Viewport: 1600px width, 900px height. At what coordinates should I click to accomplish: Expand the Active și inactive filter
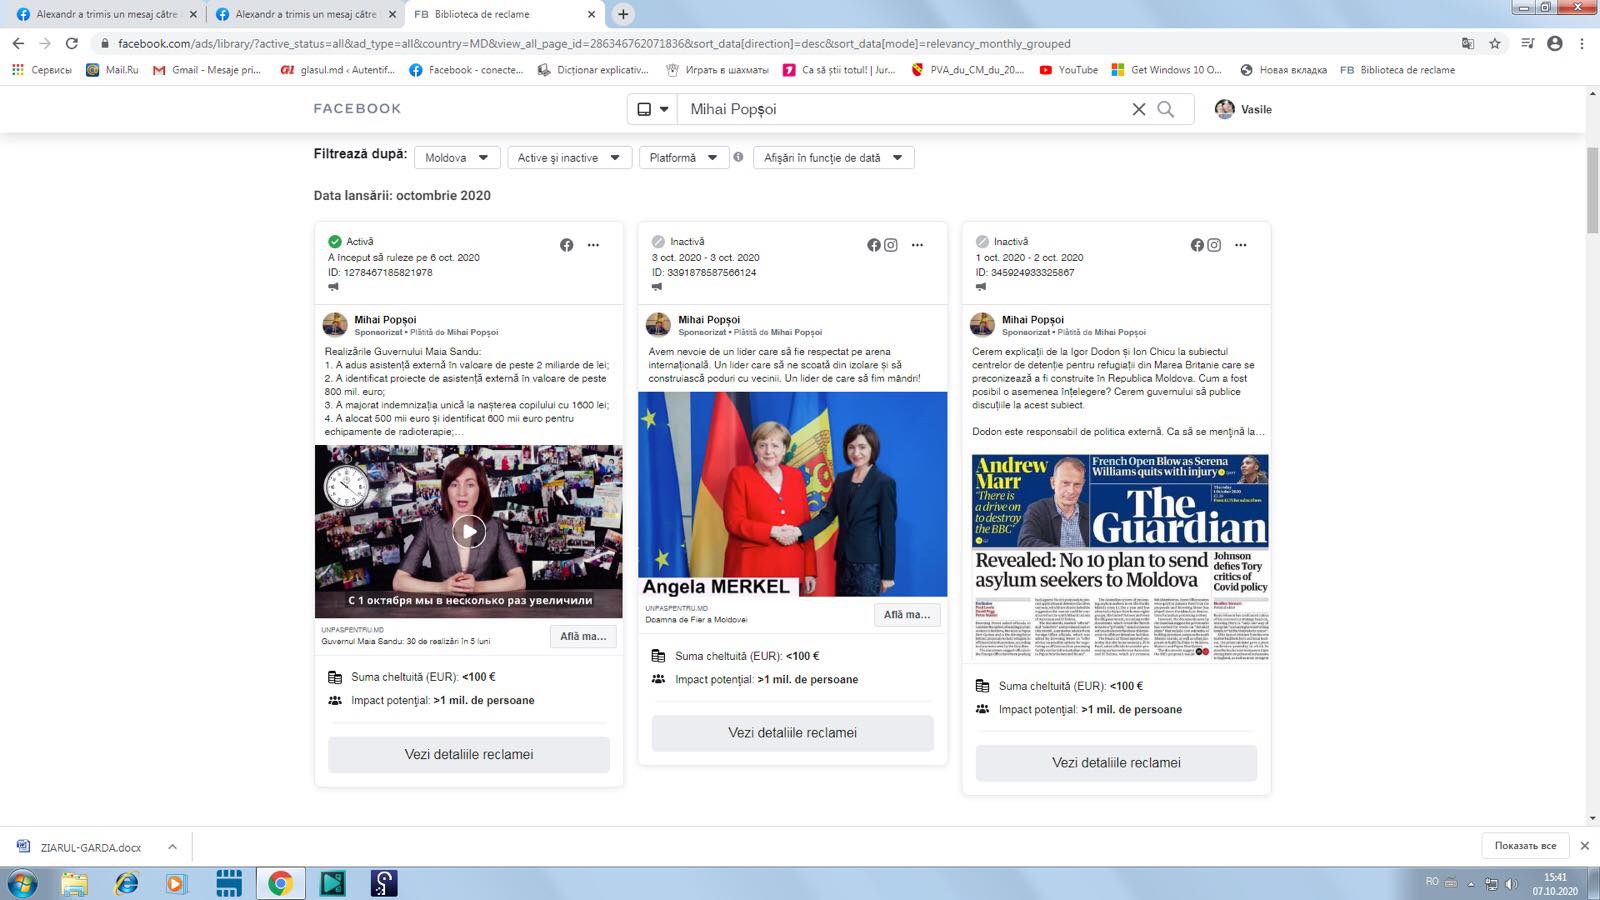tap(568, 158)
